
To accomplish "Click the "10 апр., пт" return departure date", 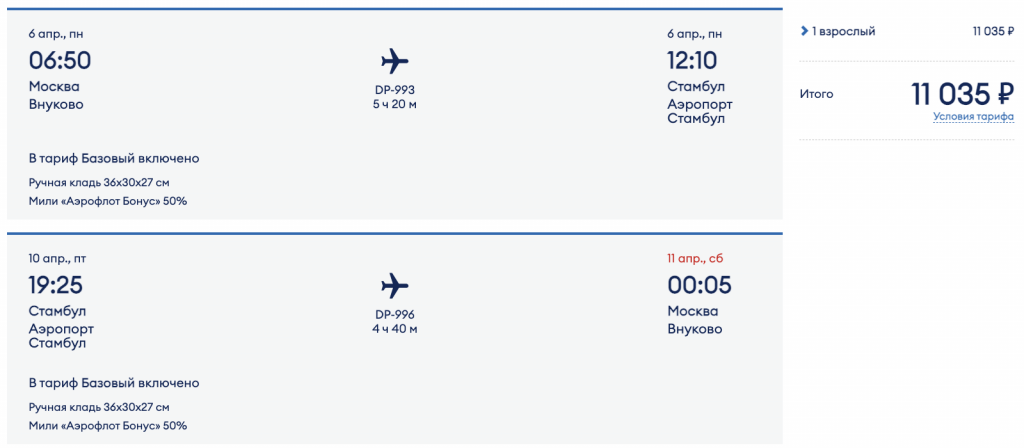I will [58, 258].
